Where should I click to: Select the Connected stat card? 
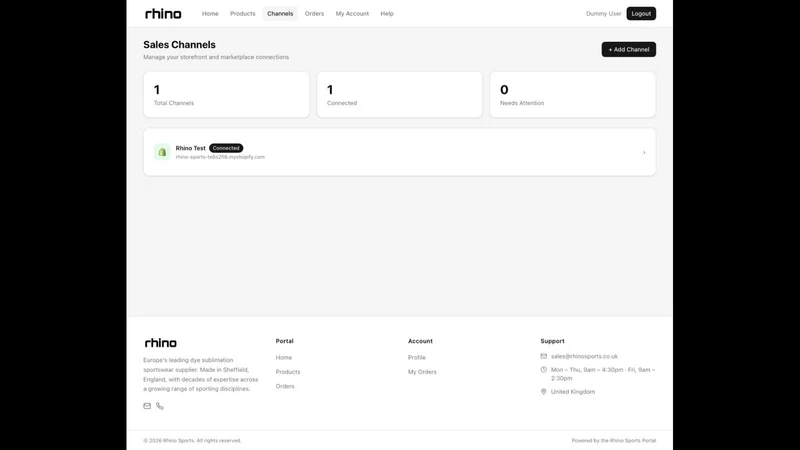[x=399, y=95]
